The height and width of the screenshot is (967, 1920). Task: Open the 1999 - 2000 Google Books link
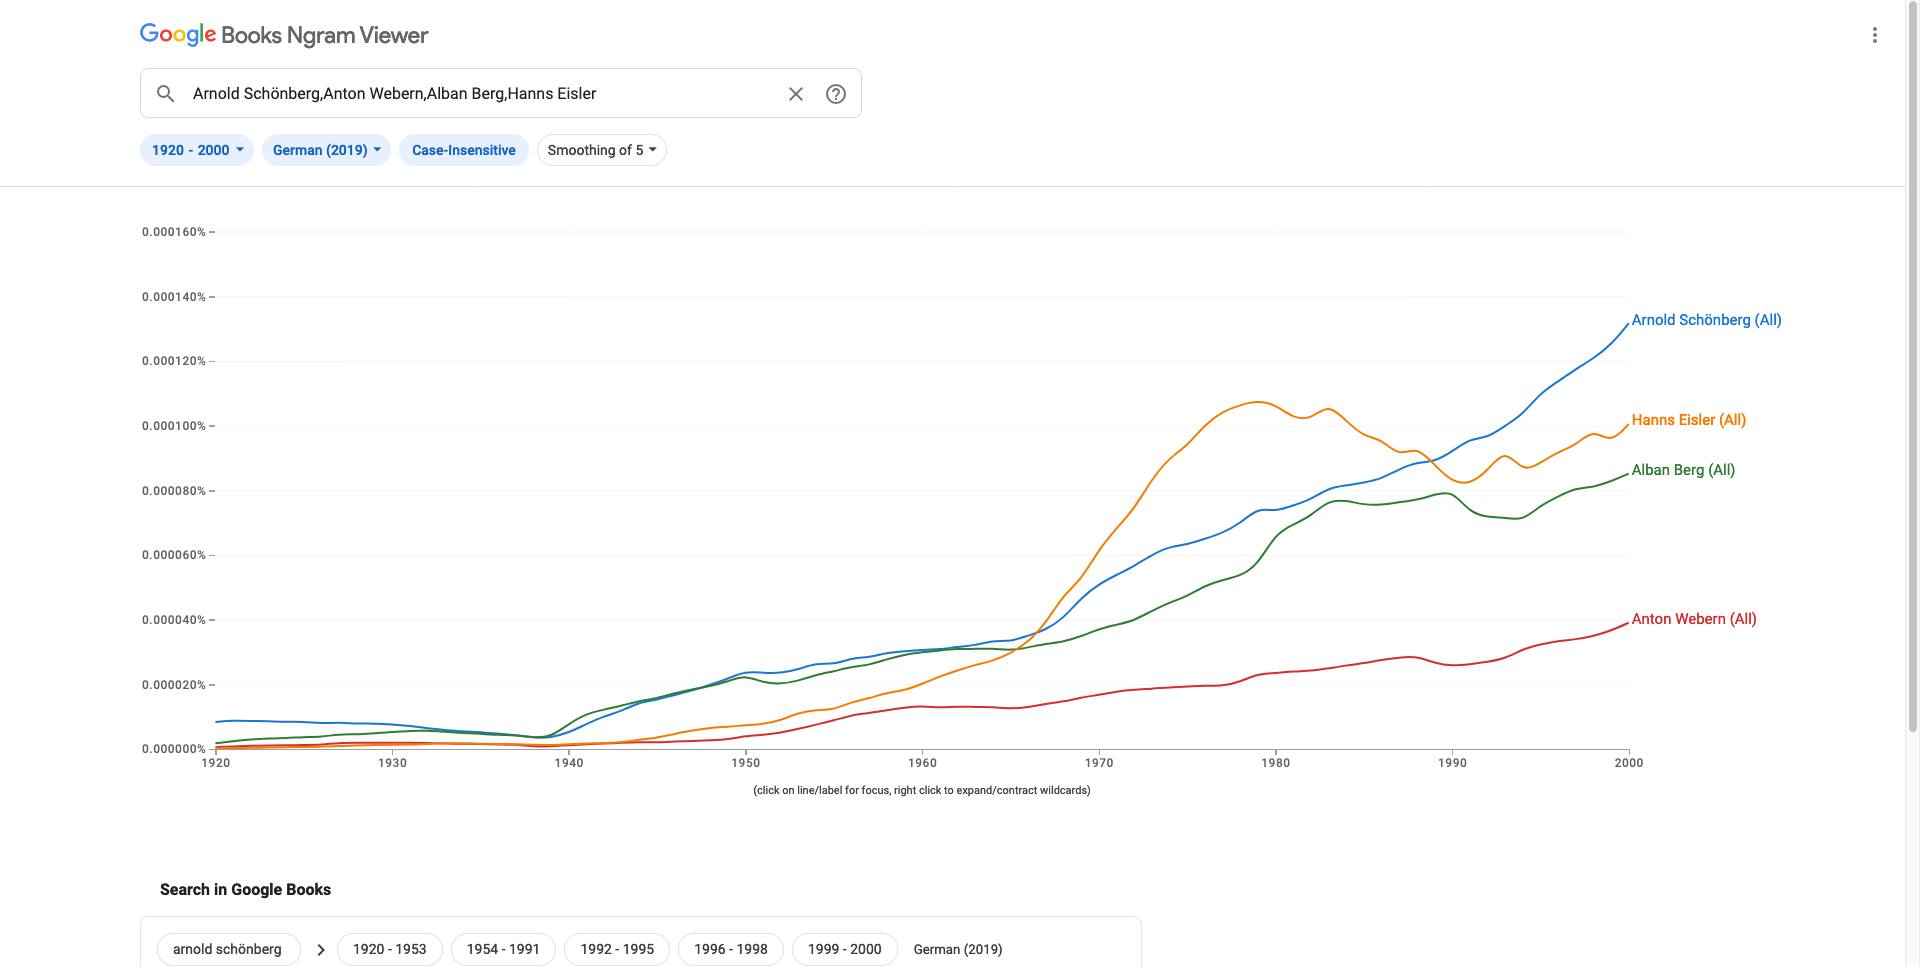coord(845,949)
